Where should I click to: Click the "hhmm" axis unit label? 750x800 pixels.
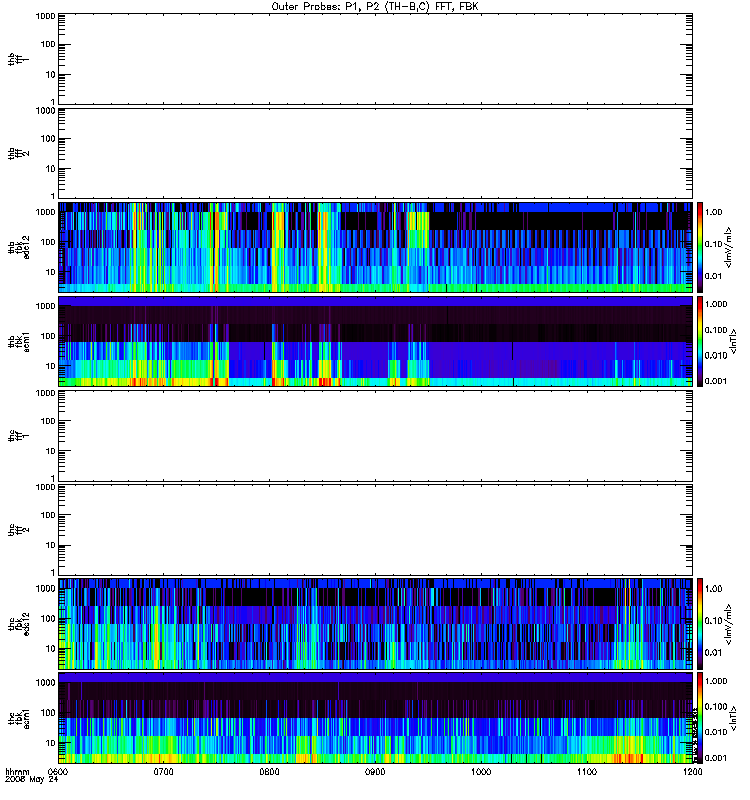coord(17,771)
